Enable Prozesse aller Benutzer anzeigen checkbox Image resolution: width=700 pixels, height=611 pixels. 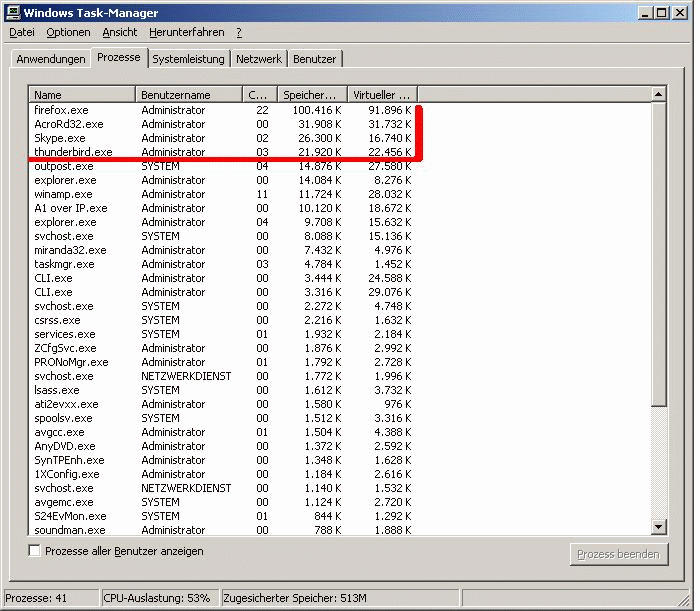[34, 551]
